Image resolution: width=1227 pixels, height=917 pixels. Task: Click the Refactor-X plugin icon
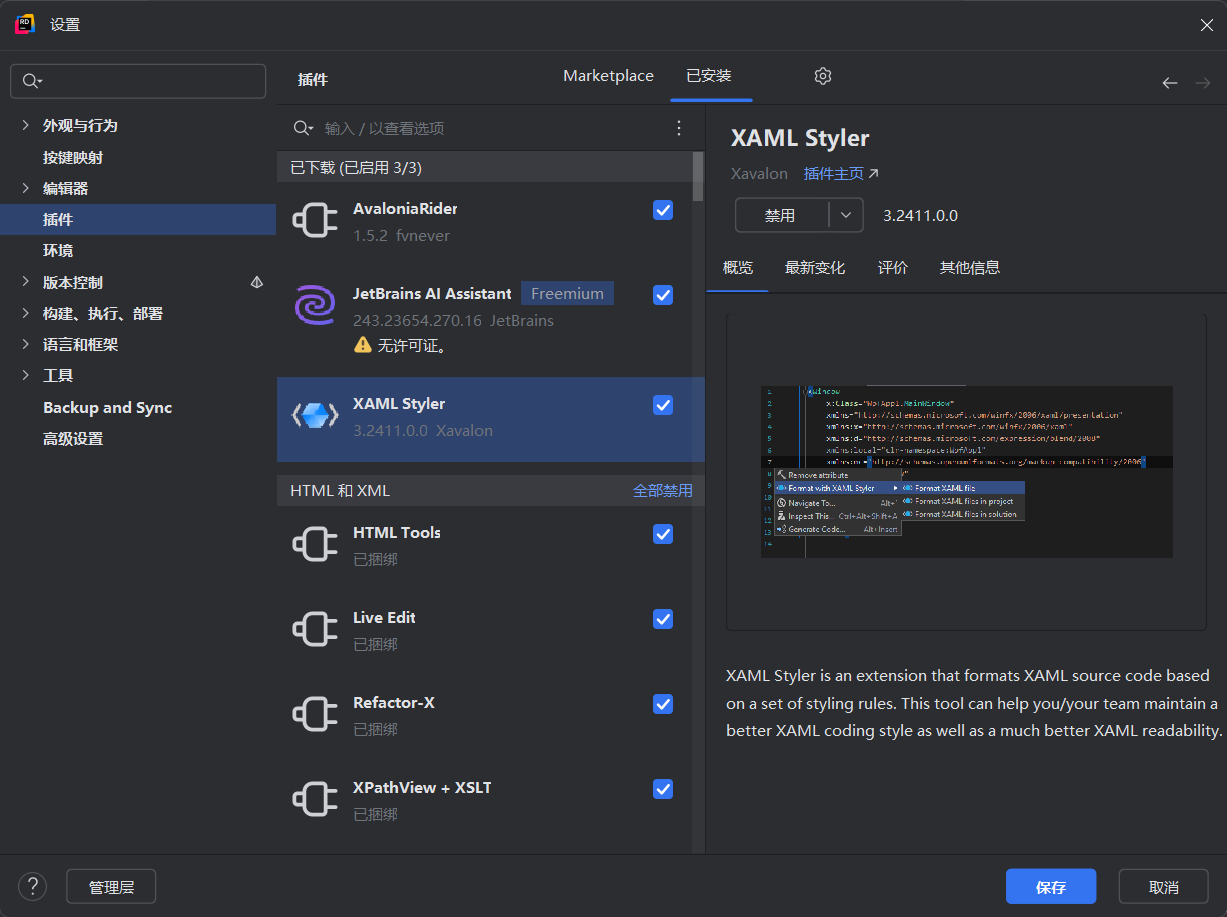(315, 715)
